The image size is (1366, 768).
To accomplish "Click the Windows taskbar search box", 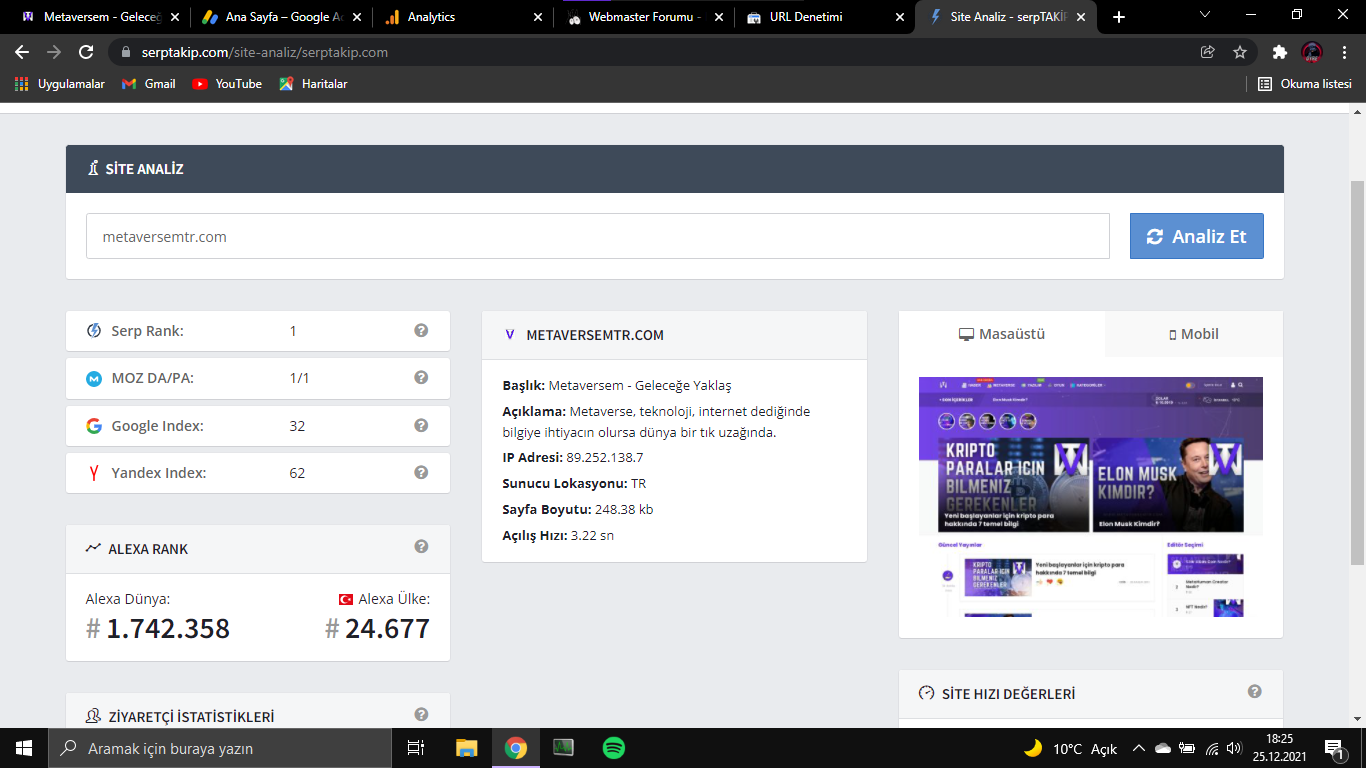I will coord(219,748).
